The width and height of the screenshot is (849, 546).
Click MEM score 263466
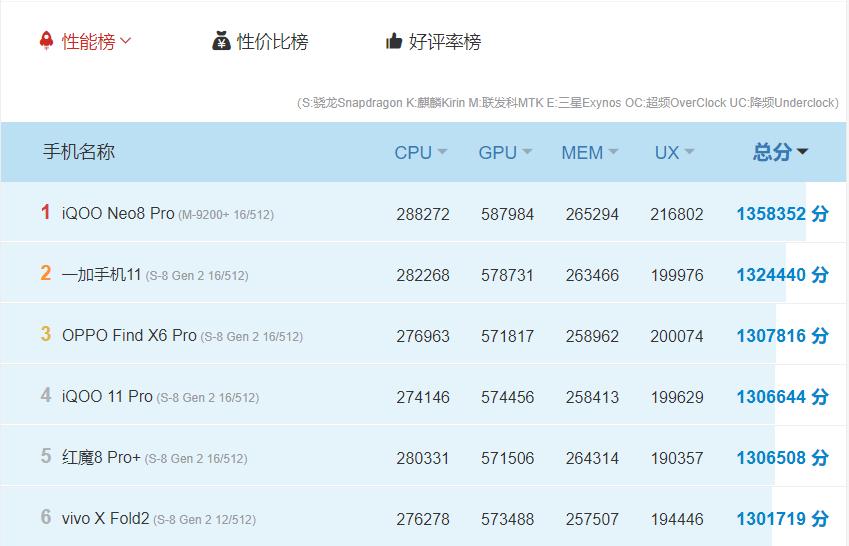[592, 275]
